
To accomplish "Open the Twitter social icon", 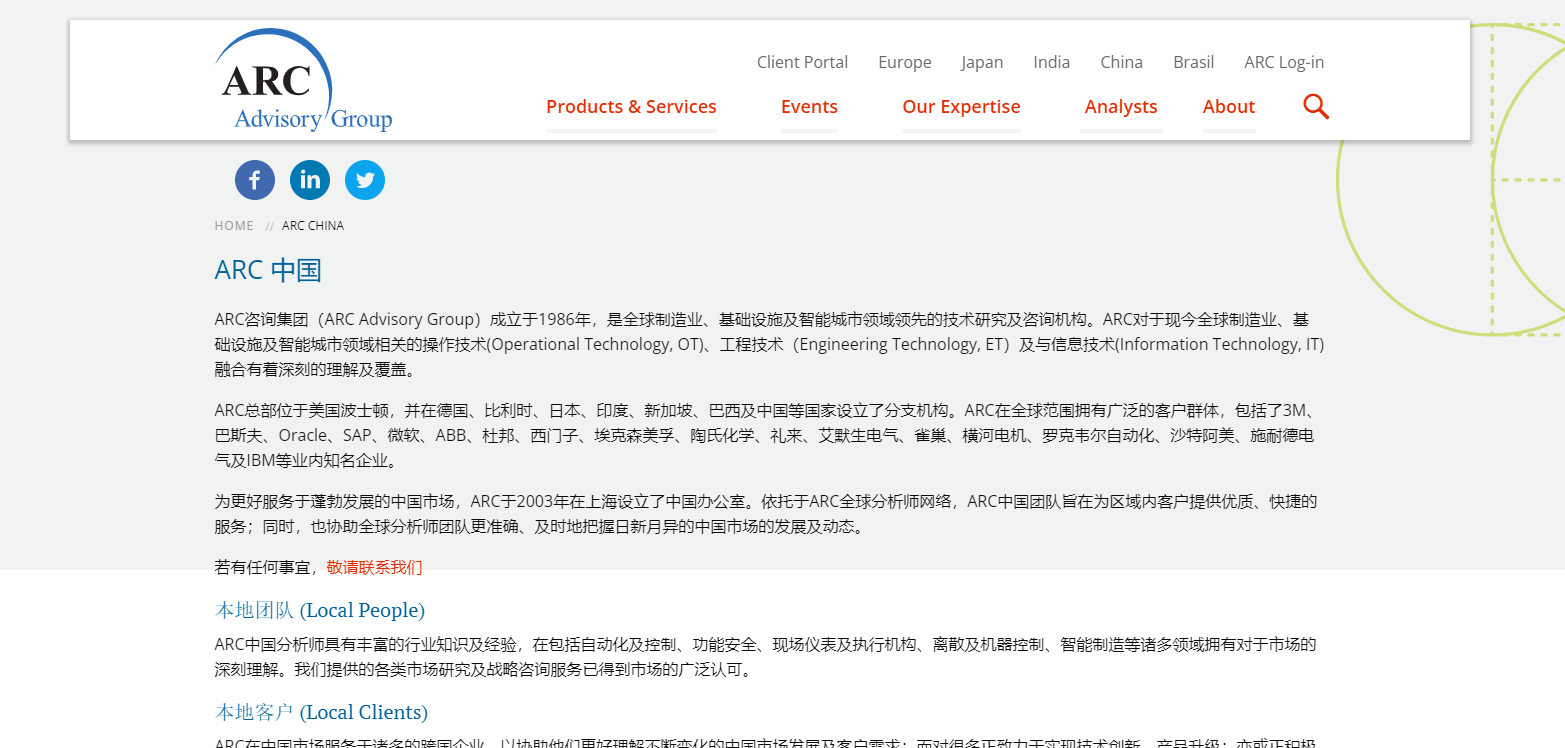I will [365, 180].
